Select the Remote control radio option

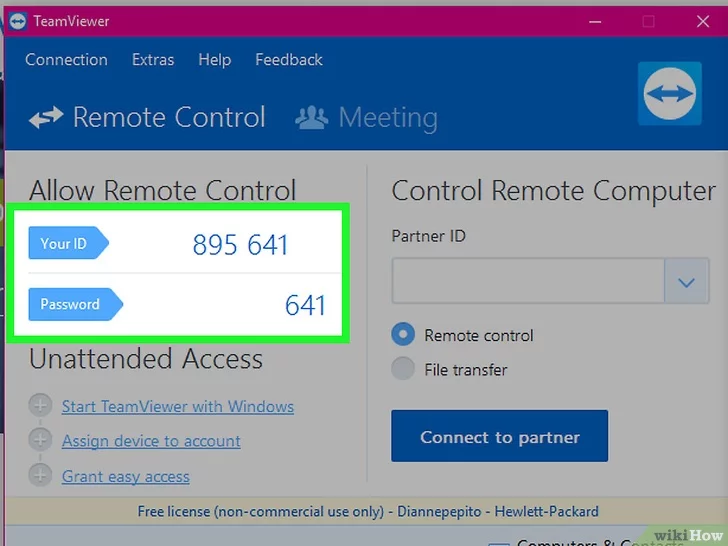point(403,335)
